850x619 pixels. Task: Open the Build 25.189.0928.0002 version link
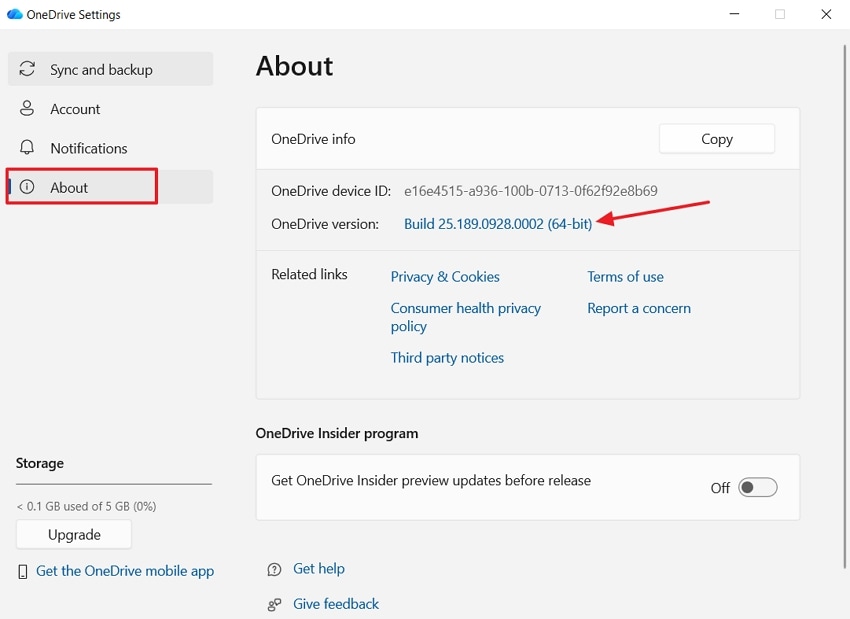point(497,223)
